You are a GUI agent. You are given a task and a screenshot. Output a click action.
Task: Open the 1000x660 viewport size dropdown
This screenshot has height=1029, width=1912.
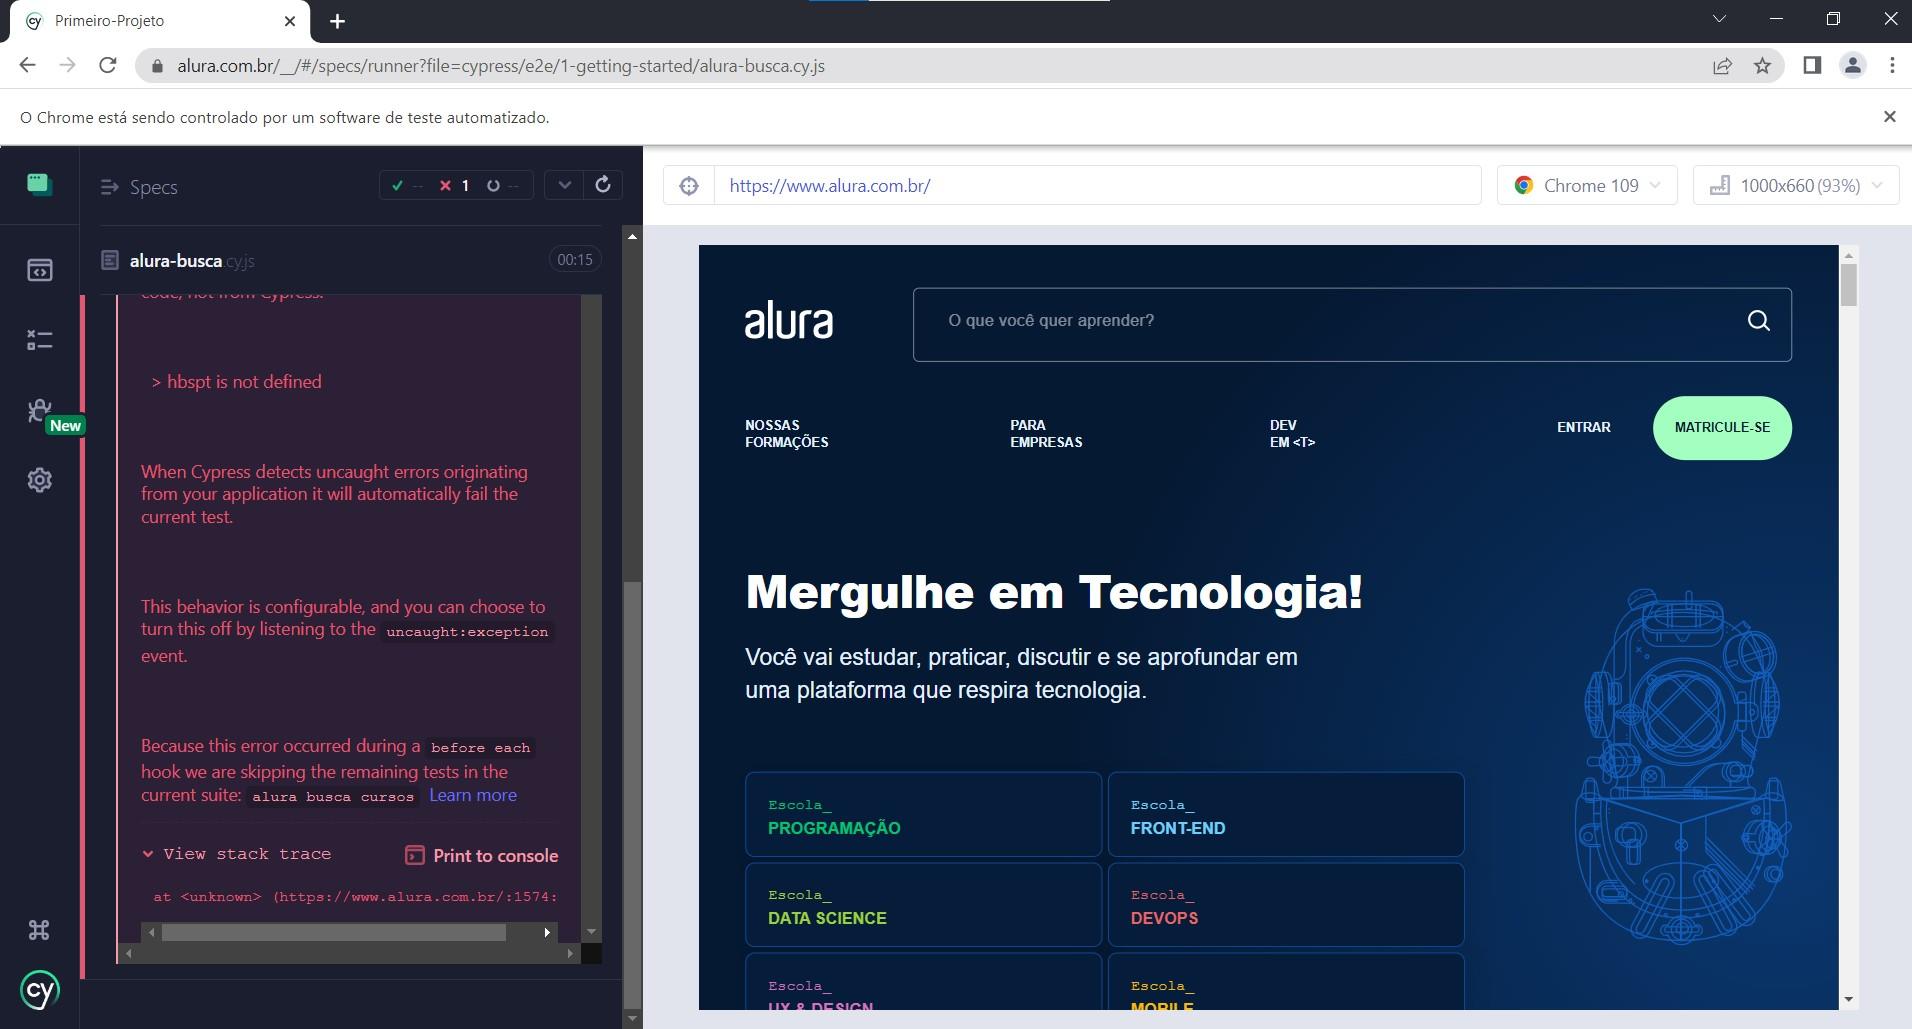pos(1796,185)
